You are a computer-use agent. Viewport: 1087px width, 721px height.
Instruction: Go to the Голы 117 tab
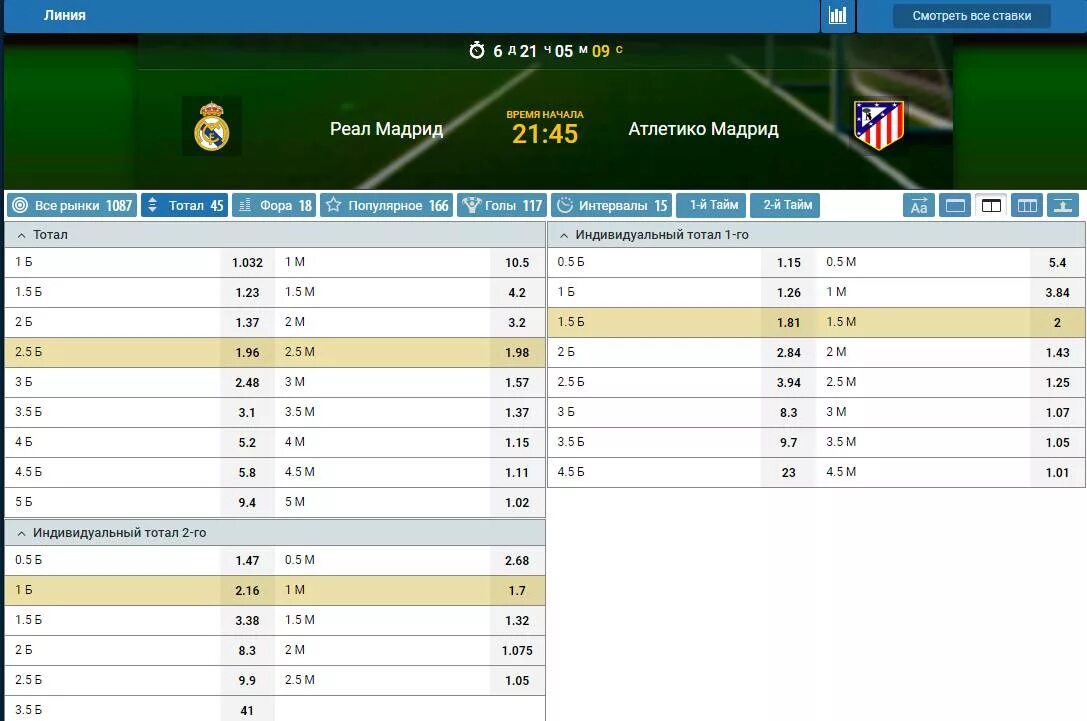(x=502, y=205)
